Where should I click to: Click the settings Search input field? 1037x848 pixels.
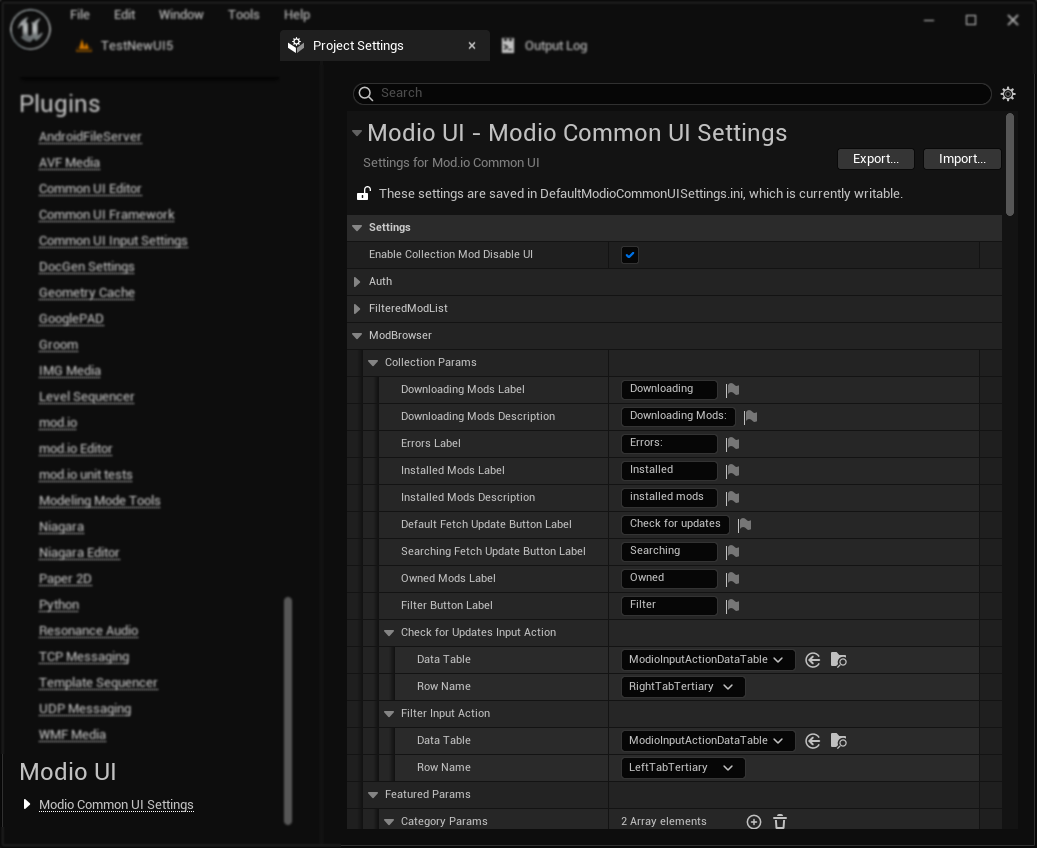pyautogui.click(x=672, y=93)
